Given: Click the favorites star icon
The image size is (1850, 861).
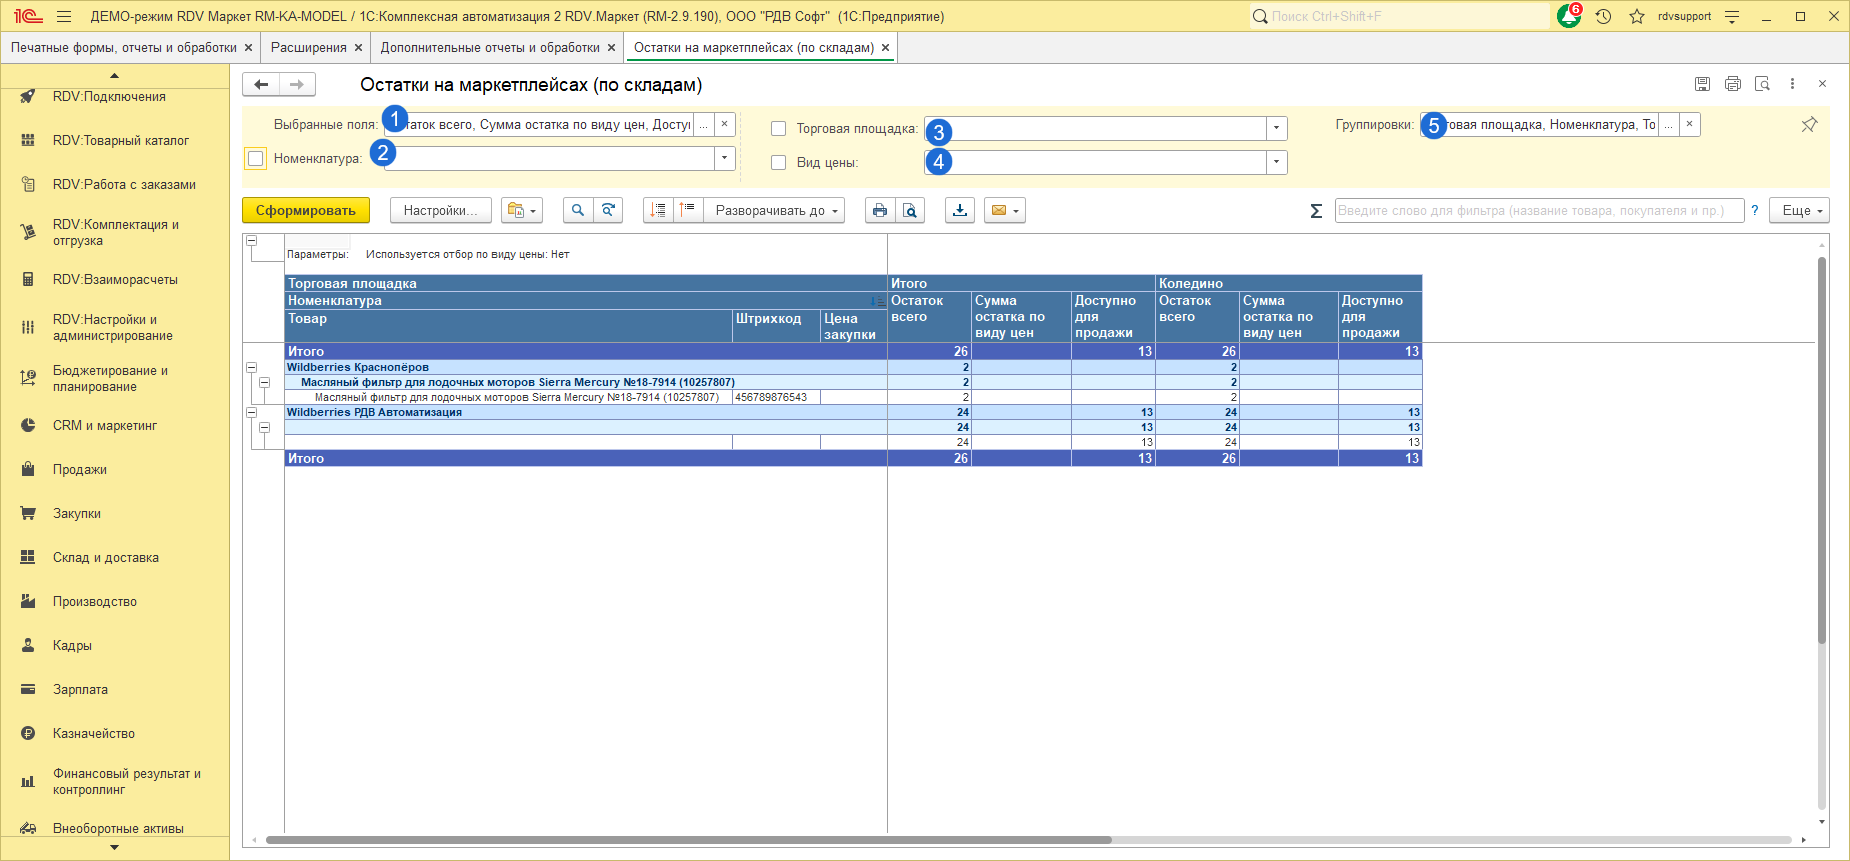Looking at the screenshot, I should pos(1636,17).
